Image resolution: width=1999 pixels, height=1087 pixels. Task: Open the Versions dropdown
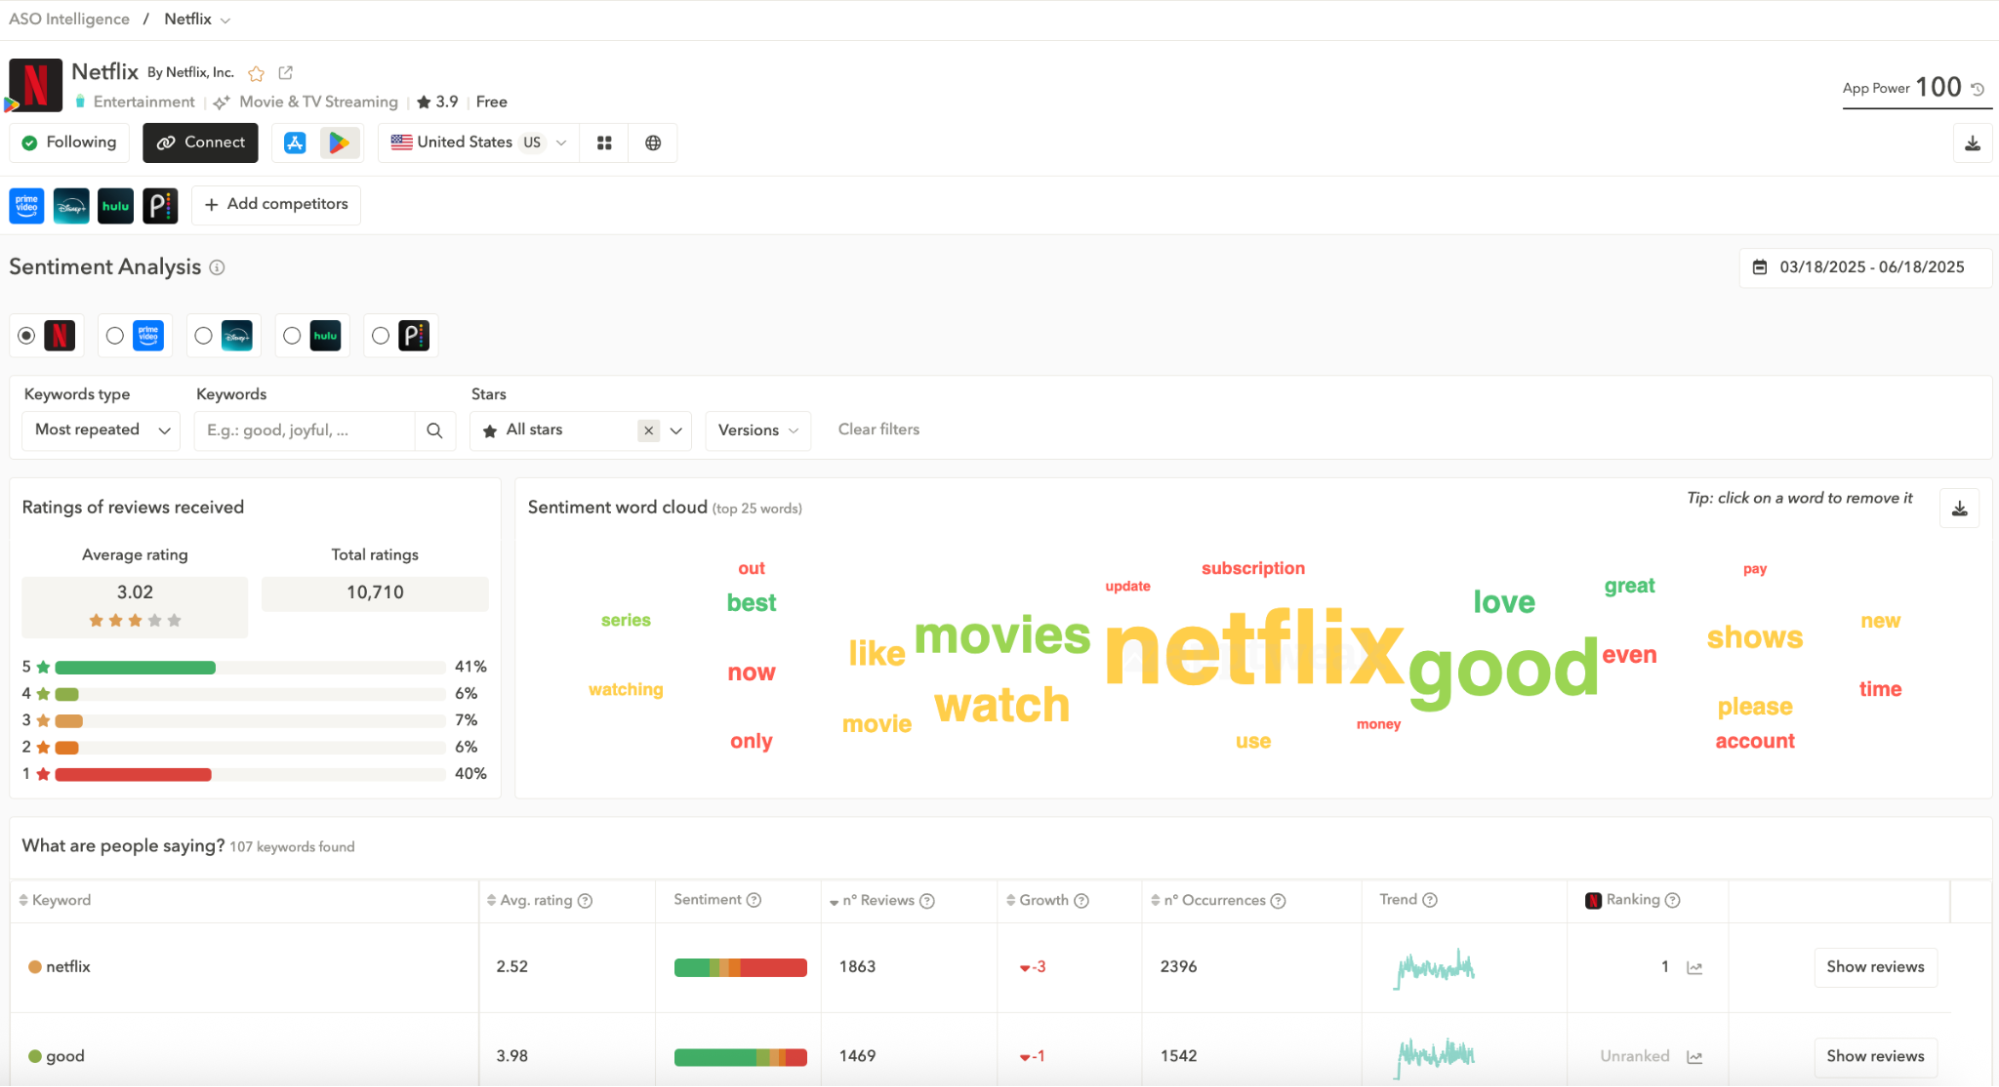[758, 431]
